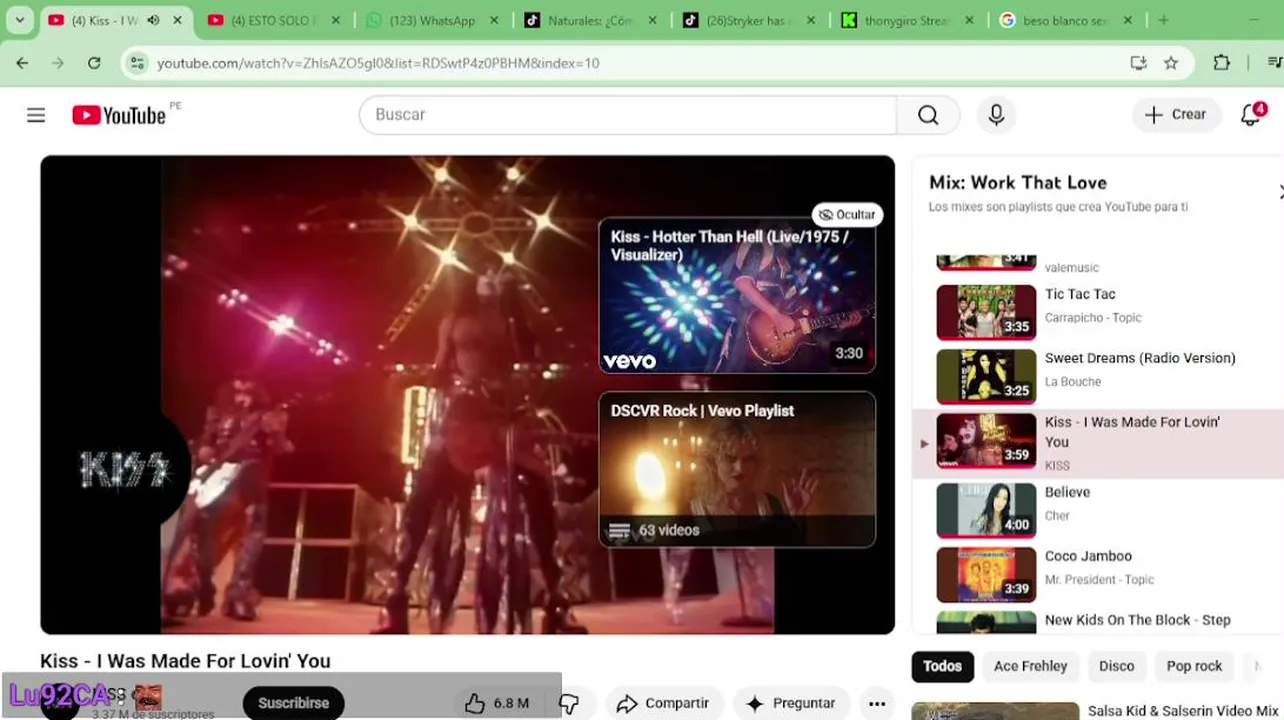
Task: Expand the tab search dropdown arrow
Action: (x=19, y=20)
